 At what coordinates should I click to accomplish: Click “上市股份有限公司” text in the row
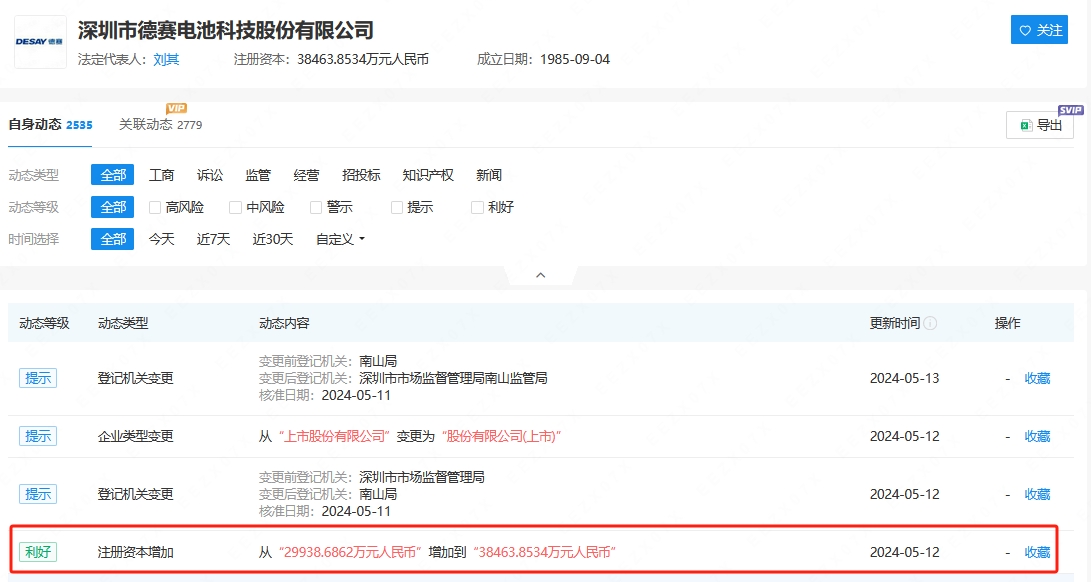click(x=335, y=436)
